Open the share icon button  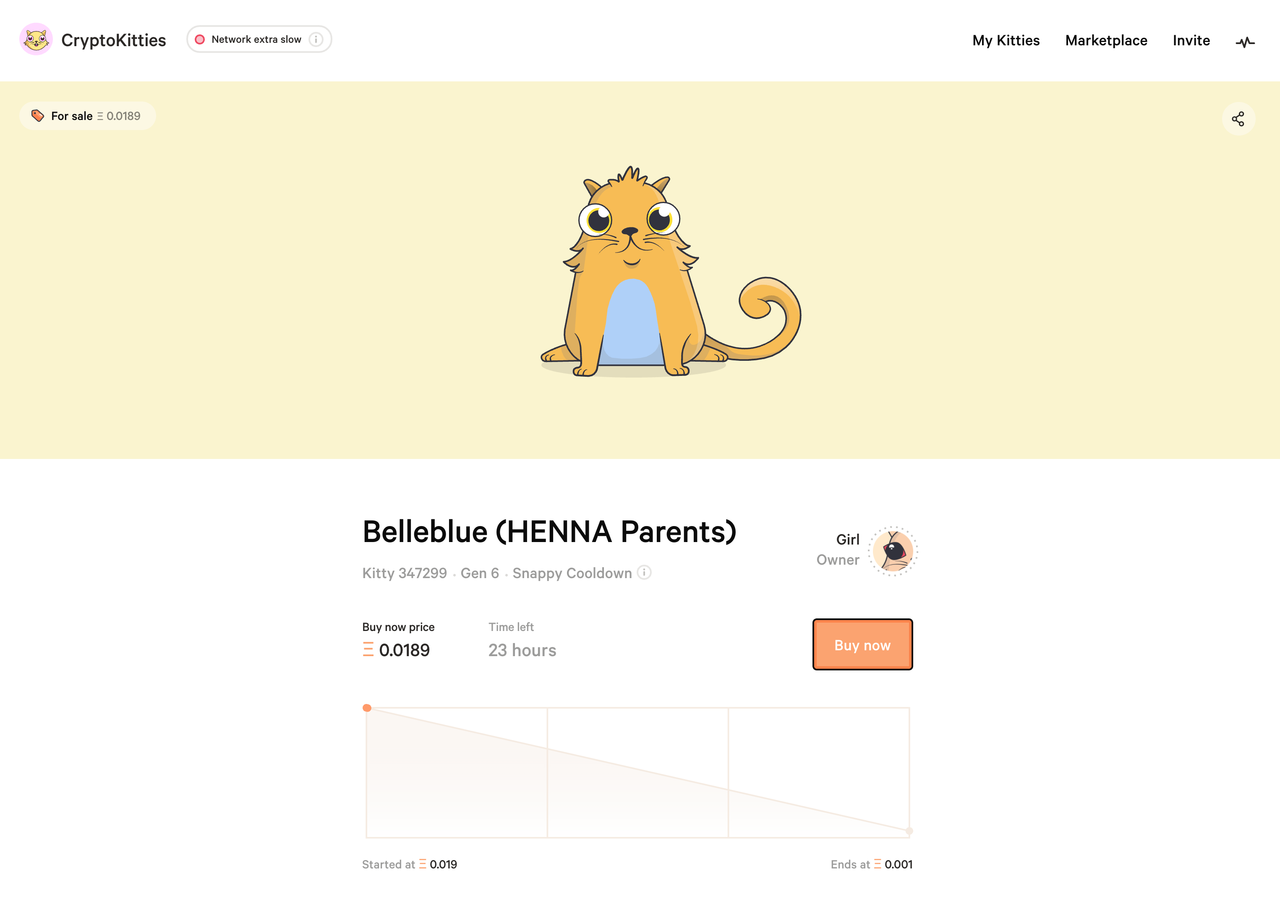tap(1238, 119)
